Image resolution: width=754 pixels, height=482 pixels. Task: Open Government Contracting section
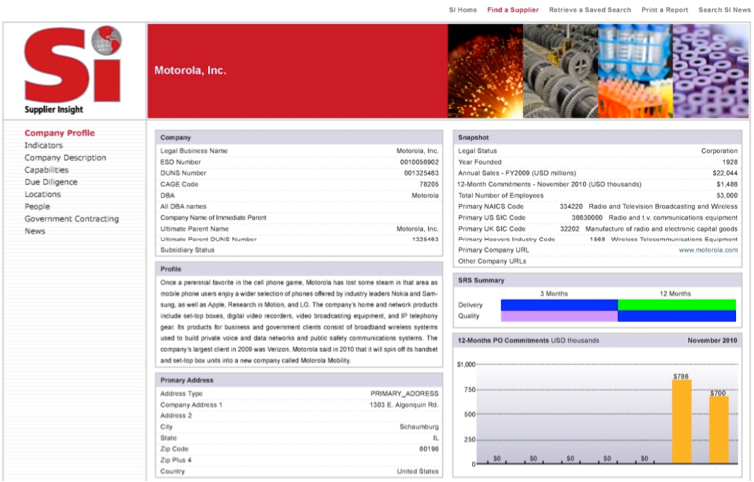click(72, 219)
